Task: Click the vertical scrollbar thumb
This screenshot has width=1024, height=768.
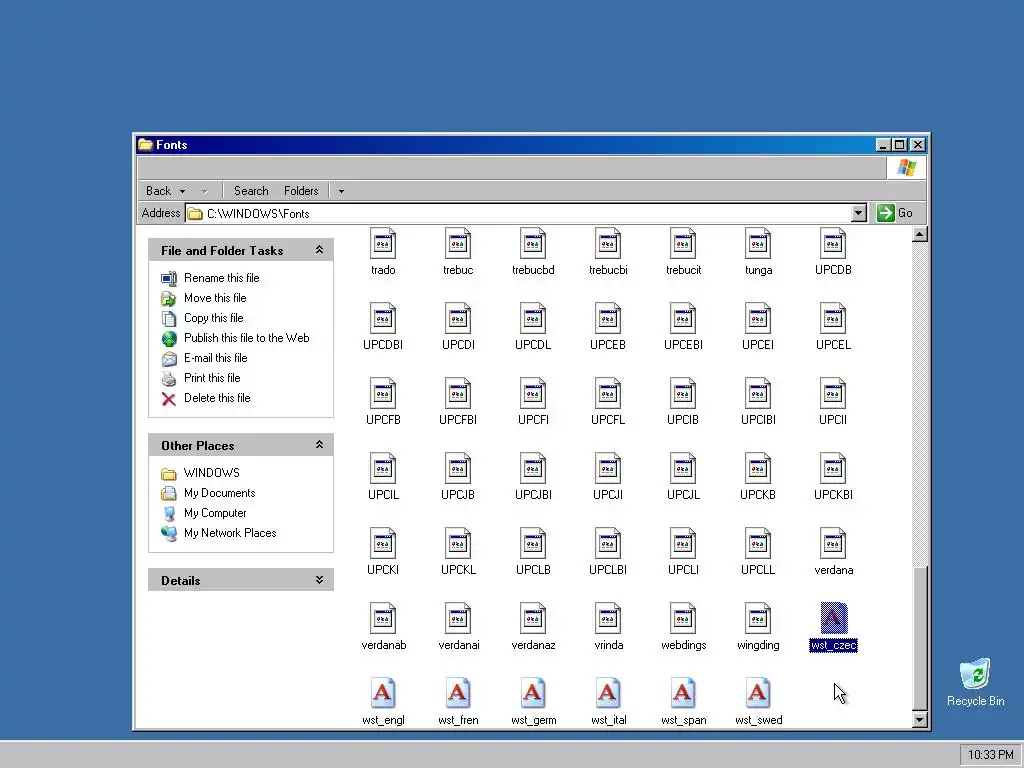Action: pyautogui.click(x=920, y=639)
